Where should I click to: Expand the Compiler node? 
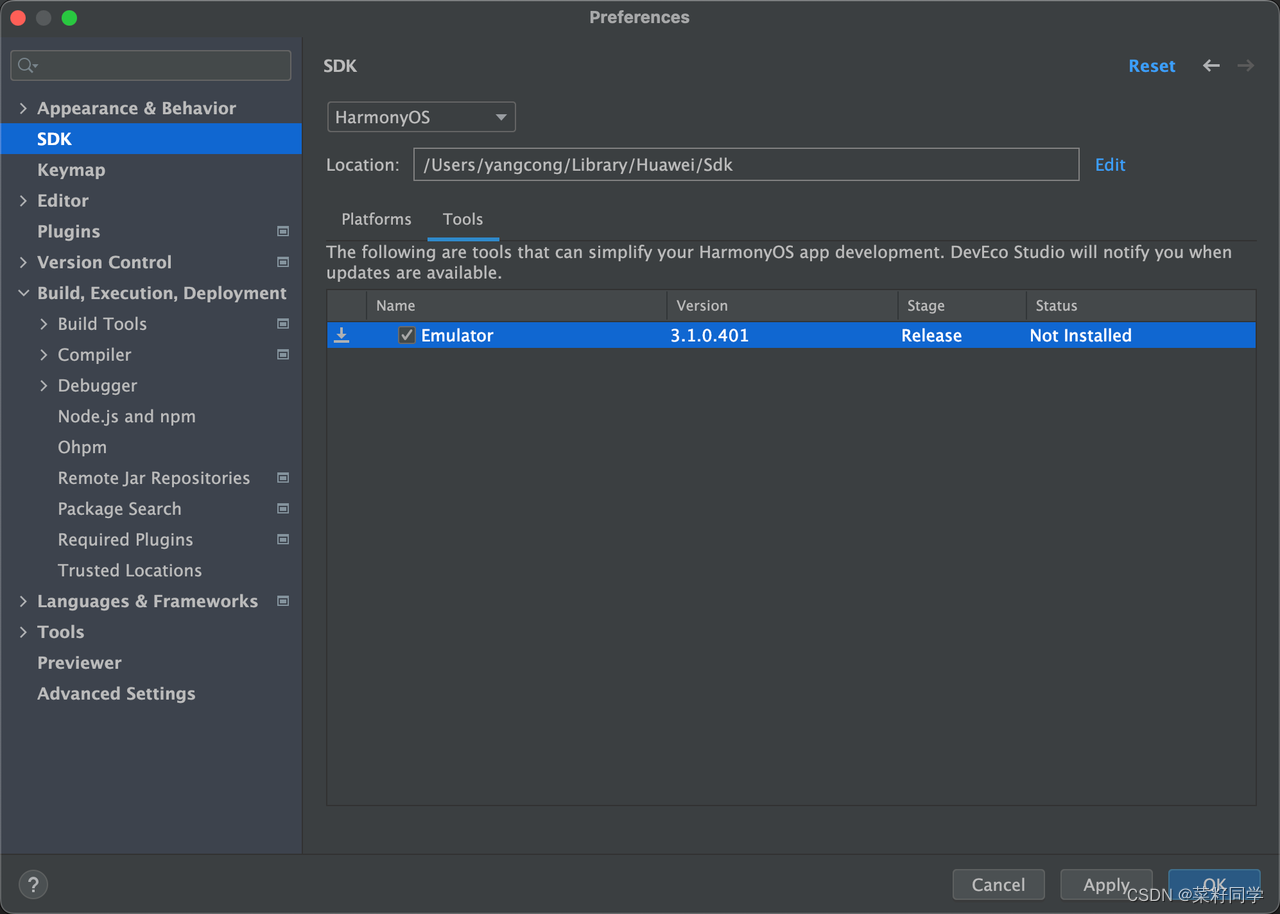pos(44,355)
